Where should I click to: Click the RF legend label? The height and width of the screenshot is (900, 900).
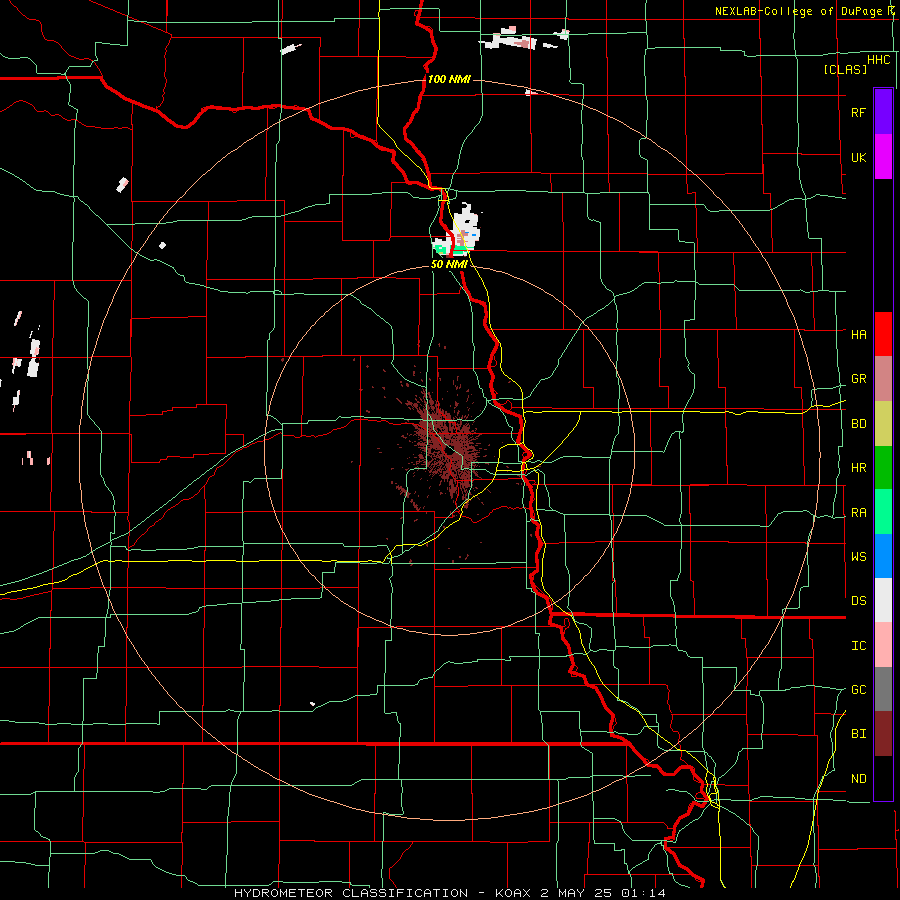(858, 112)
